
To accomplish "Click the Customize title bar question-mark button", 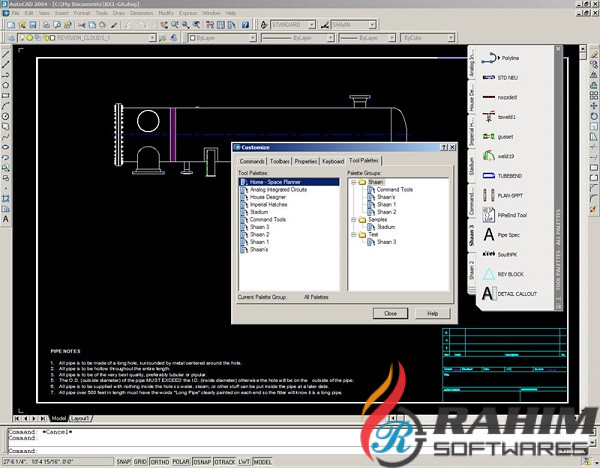I will [x=444, y=147].
